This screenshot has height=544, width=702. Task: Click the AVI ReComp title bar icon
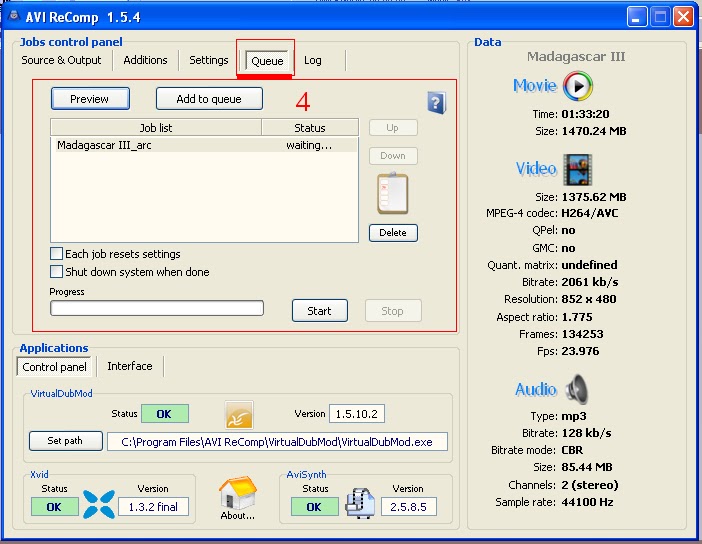(x=14, y=16)
